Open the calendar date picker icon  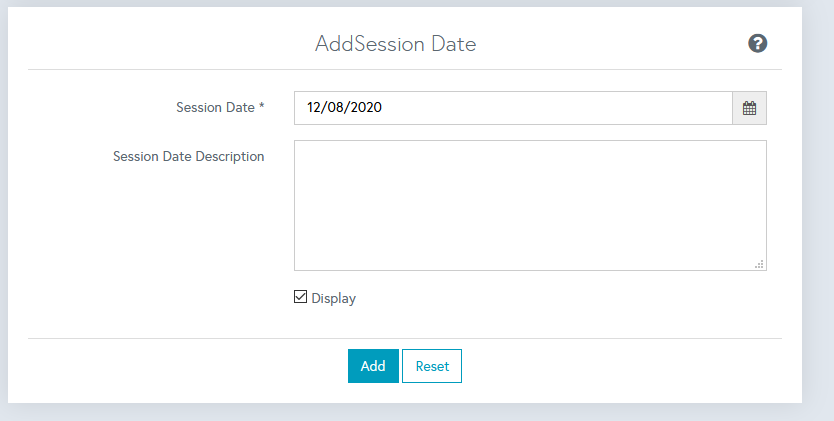[x=749, y=108]
